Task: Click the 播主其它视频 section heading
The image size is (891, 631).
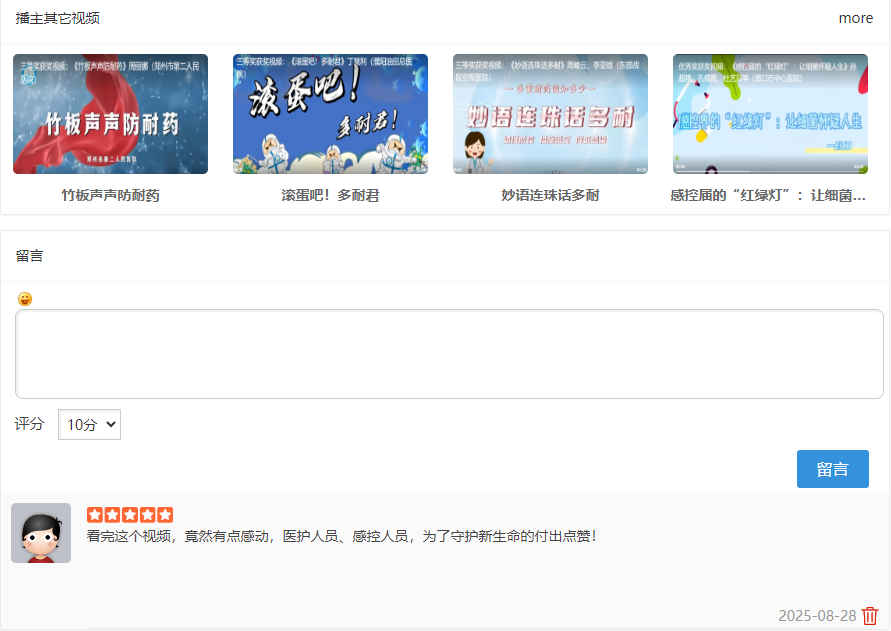Action: coord(58,18)
